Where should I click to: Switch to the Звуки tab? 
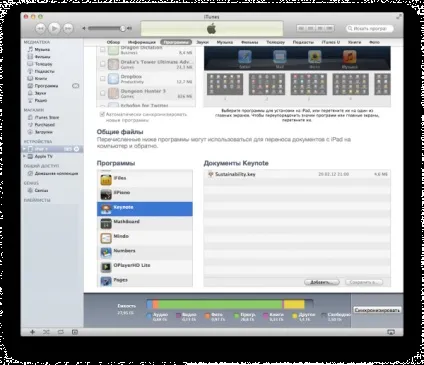[203, 42]
